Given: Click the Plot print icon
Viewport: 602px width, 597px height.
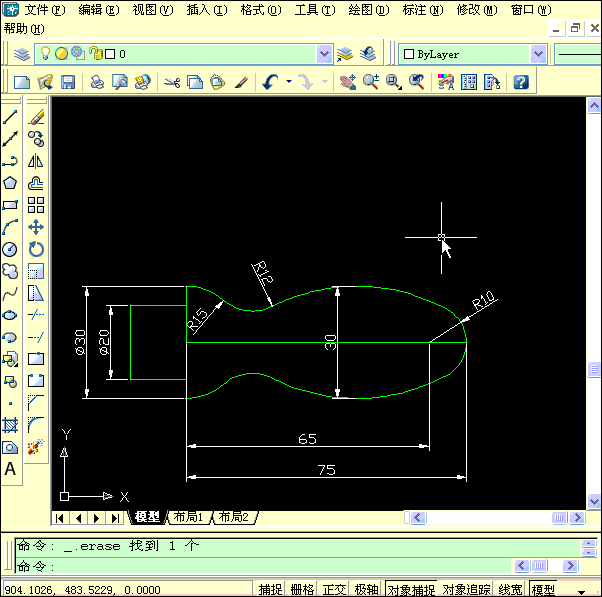Looking at the screenshot, I should (97, 82).
